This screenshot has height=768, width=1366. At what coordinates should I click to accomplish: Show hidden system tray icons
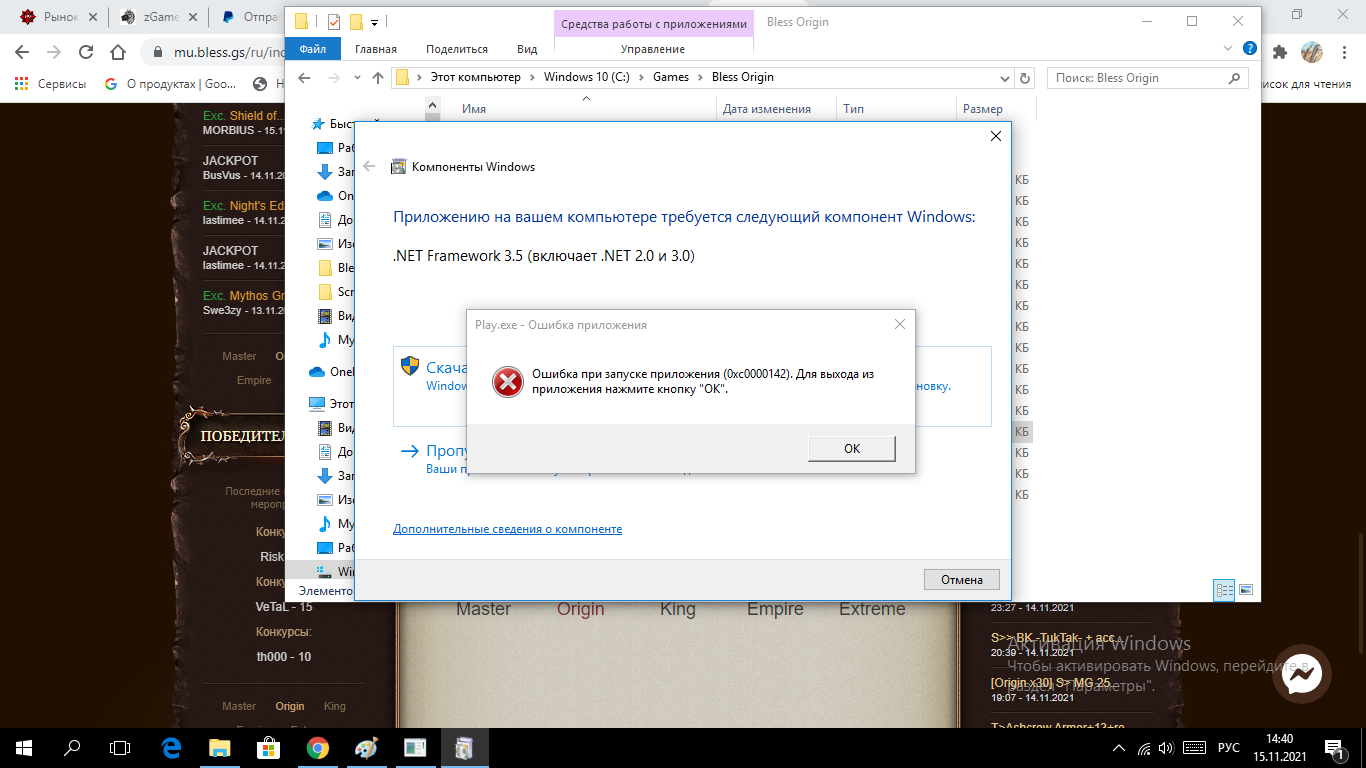[x=1118, y=748]
